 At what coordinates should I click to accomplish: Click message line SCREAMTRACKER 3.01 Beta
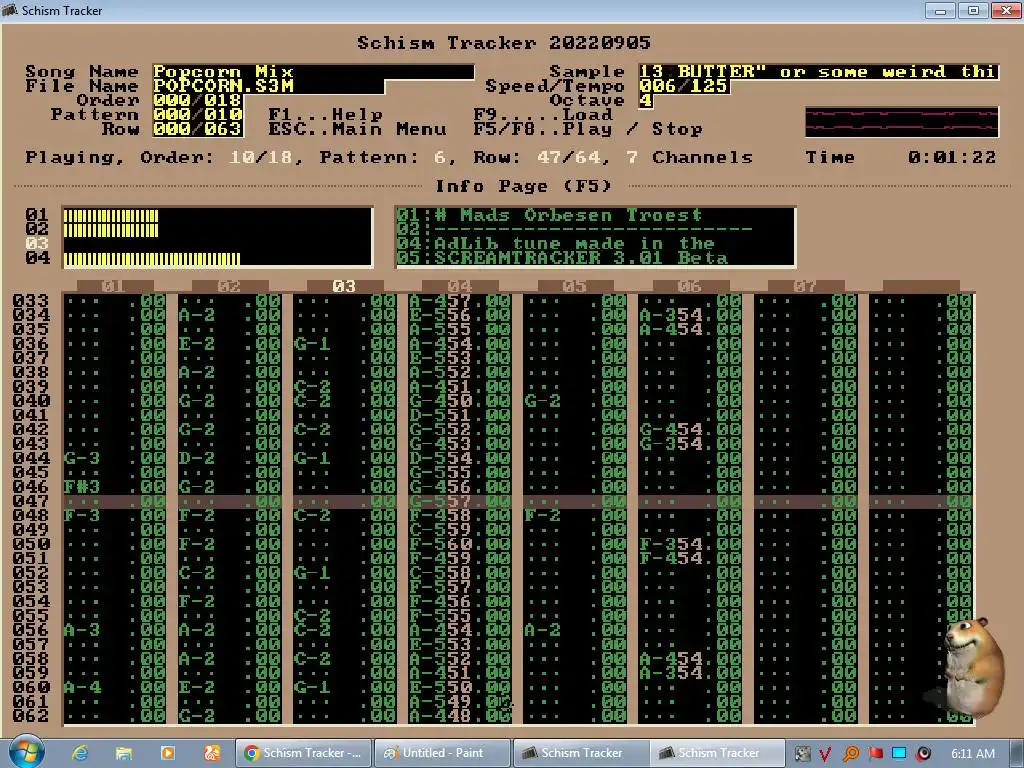[x=581, y=259]
